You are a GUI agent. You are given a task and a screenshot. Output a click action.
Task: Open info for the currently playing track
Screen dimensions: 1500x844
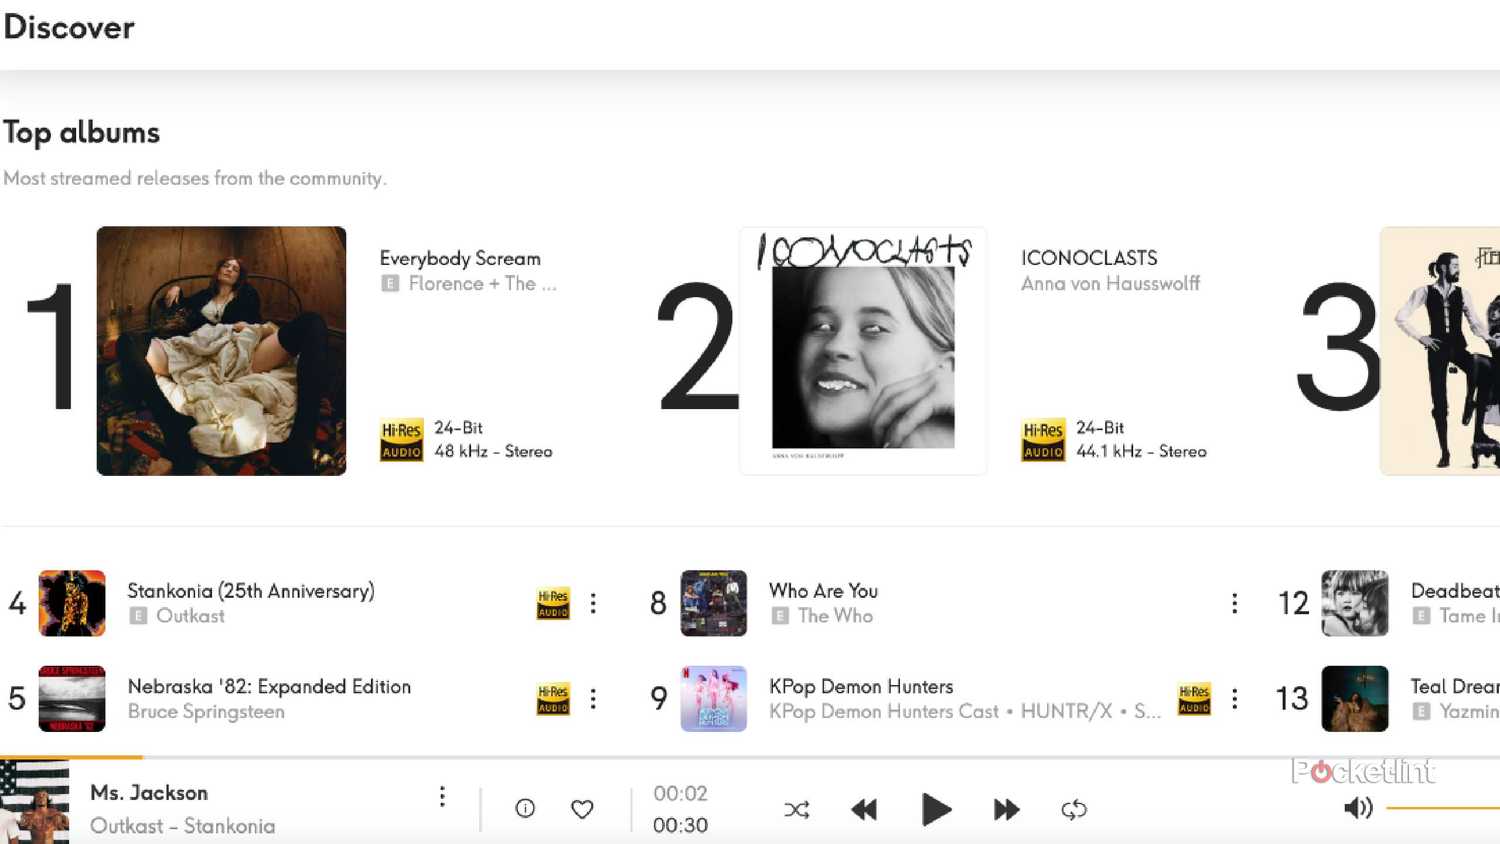click(x=524, y=808)
